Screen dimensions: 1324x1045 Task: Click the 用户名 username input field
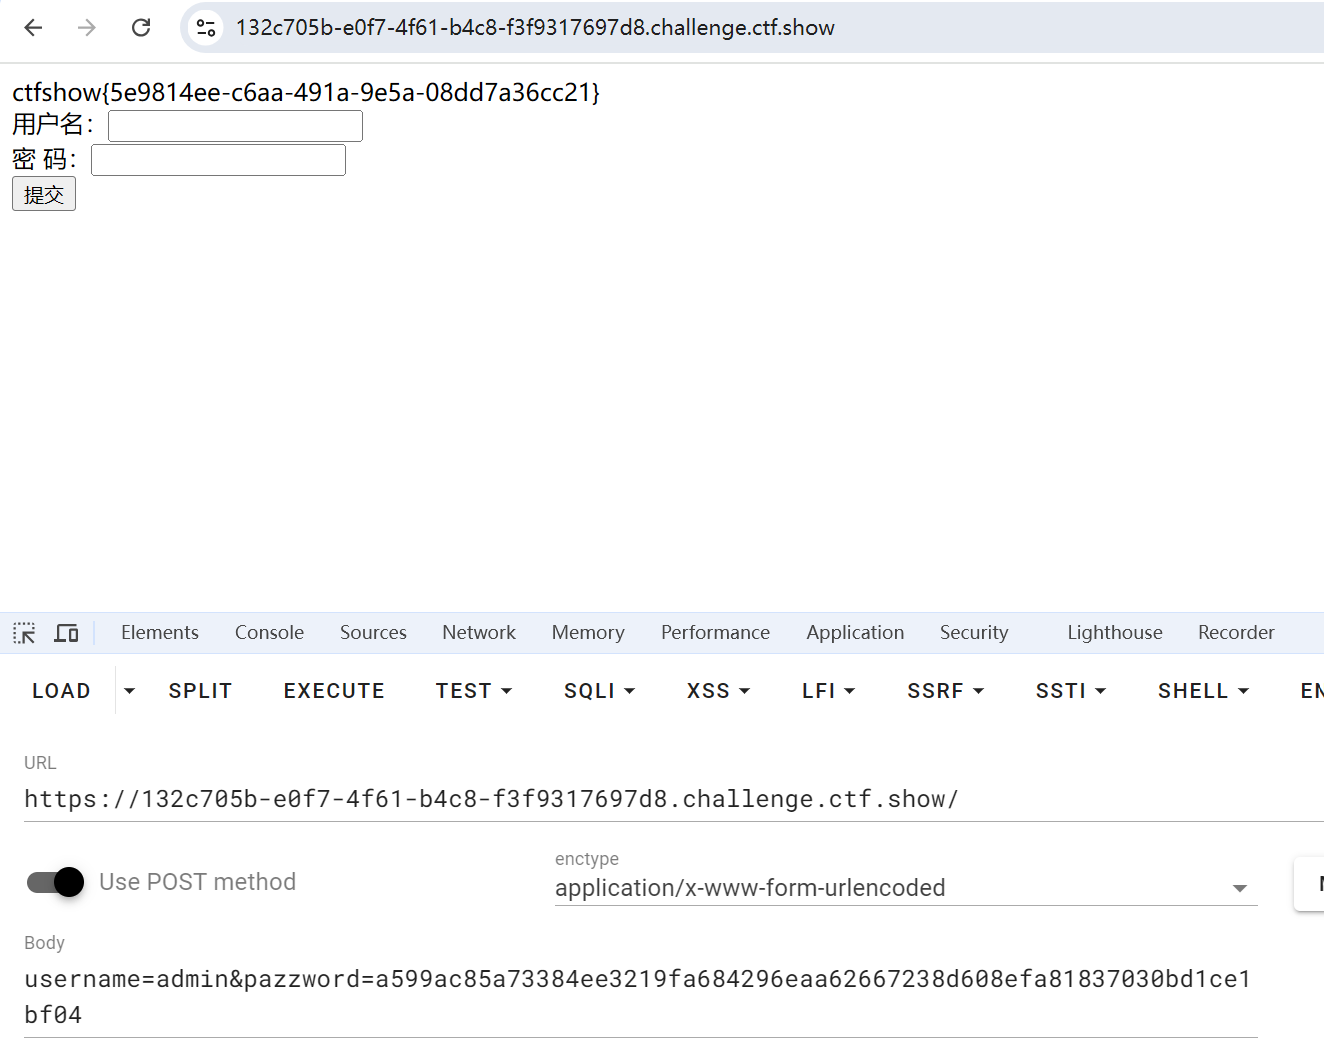235,125
